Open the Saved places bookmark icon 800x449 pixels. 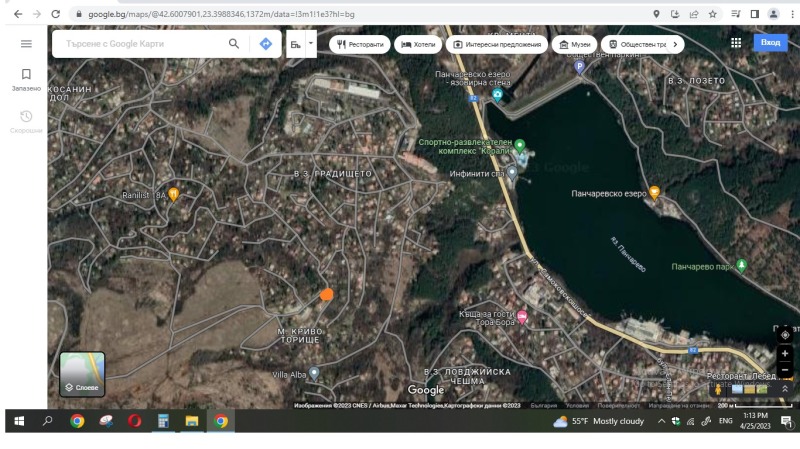pos(26,74)
